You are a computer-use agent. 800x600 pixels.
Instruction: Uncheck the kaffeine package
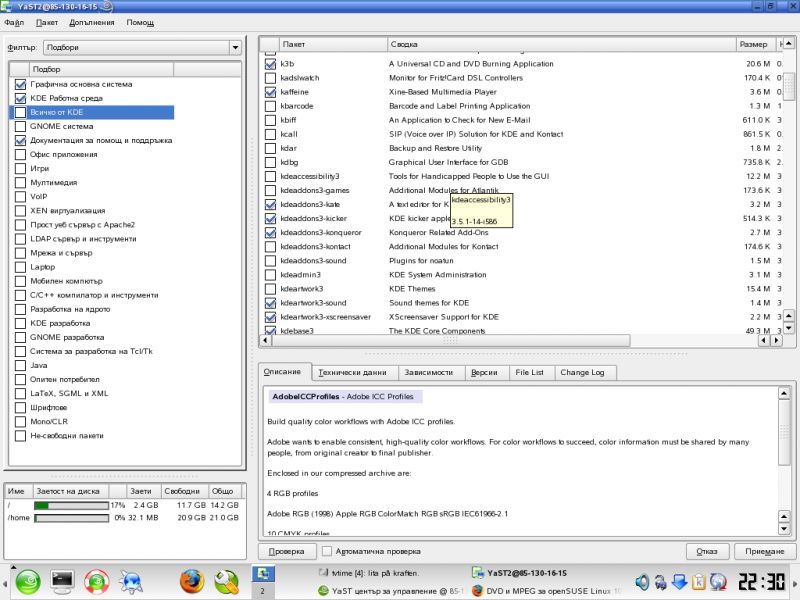point(270,92)
